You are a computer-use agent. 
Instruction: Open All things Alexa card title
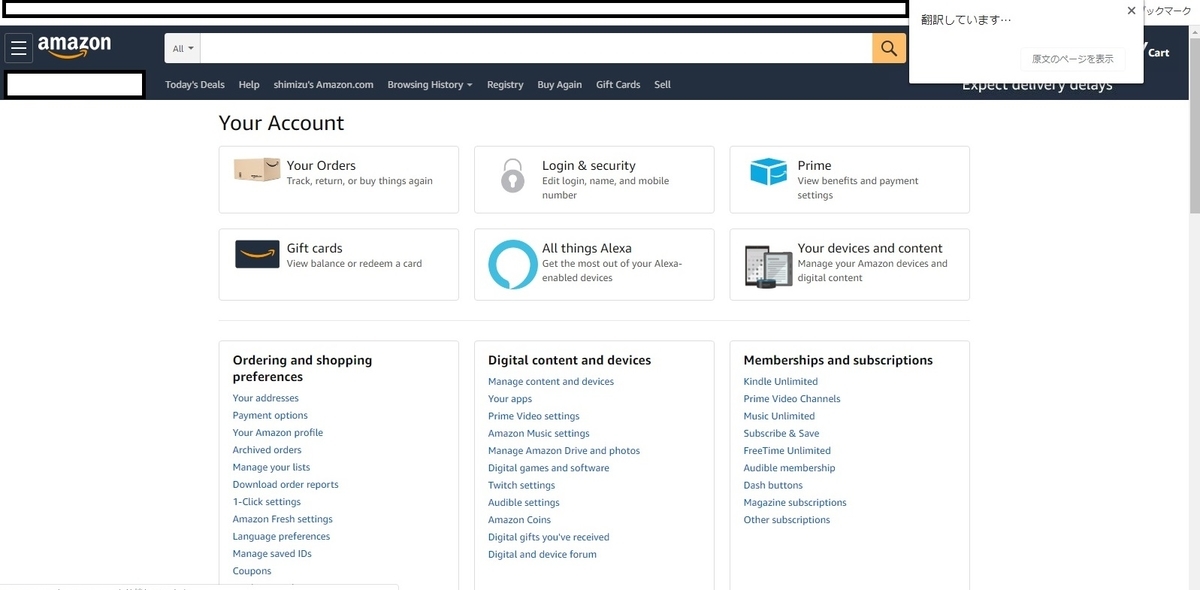point(586,248)
